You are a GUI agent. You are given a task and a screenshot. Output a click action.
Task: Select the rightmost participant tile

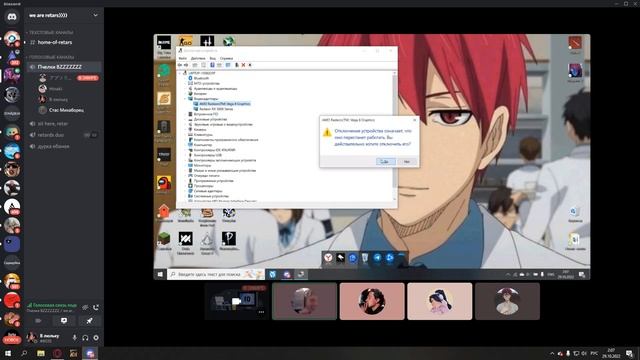coord(507,301)
